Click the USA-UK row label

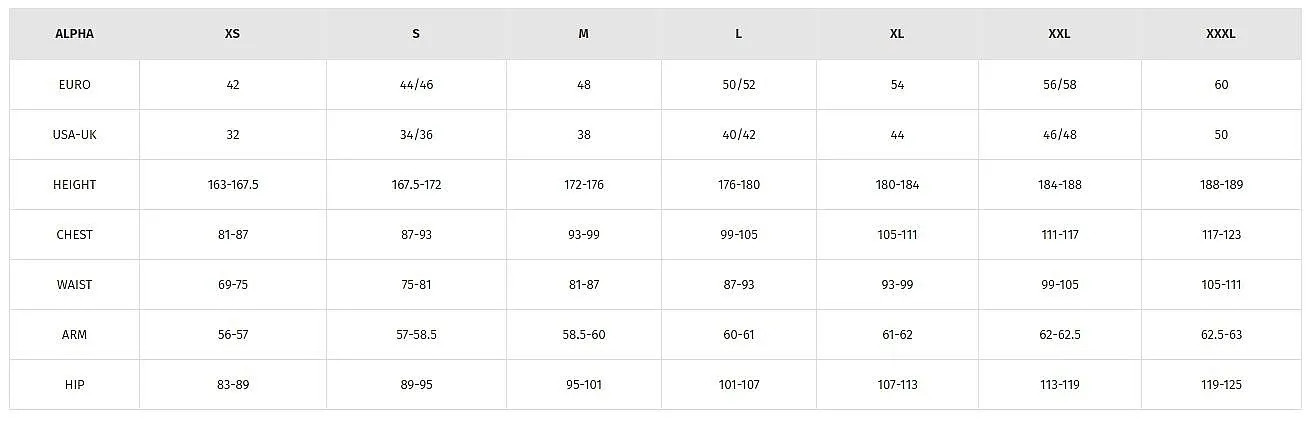point(74,135)
